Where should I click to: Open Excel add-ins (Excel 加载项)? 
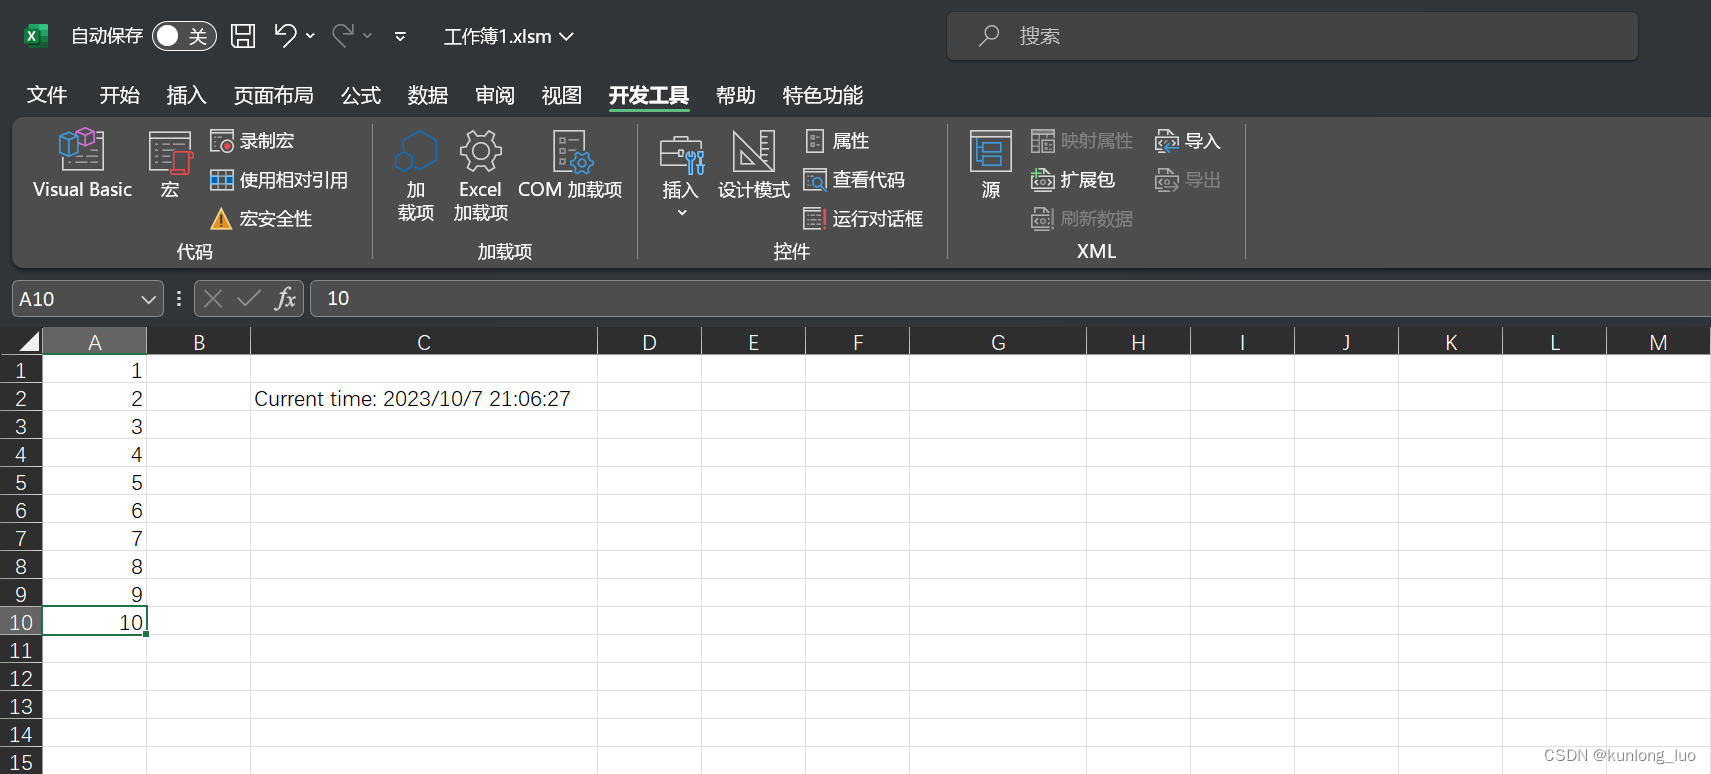click(x=481, y=176)
